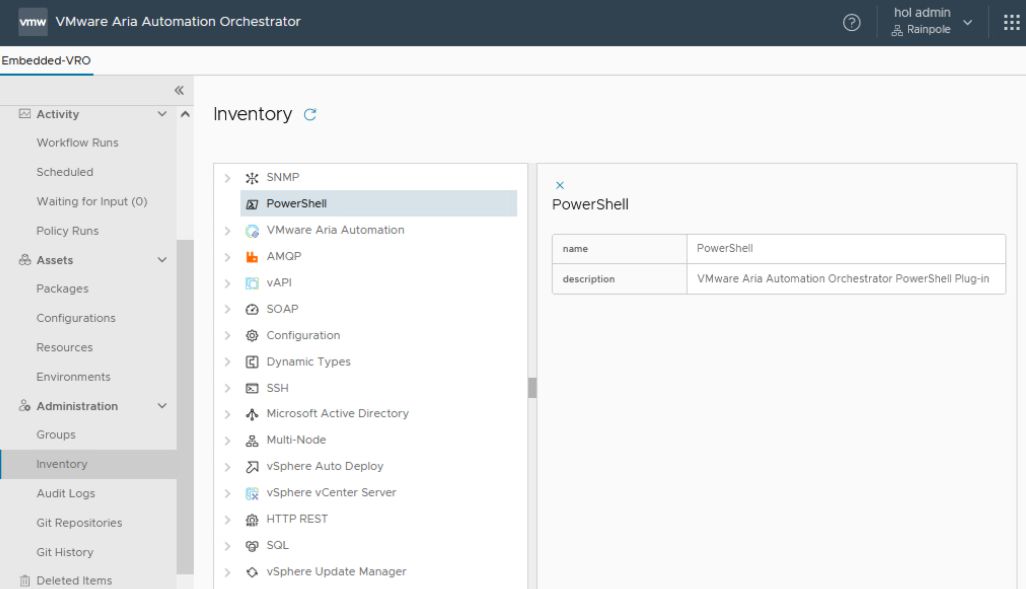Screen dimensions: 1026x589
Task: Select the PowerShell description value text
Action: [x=843, y=279]
